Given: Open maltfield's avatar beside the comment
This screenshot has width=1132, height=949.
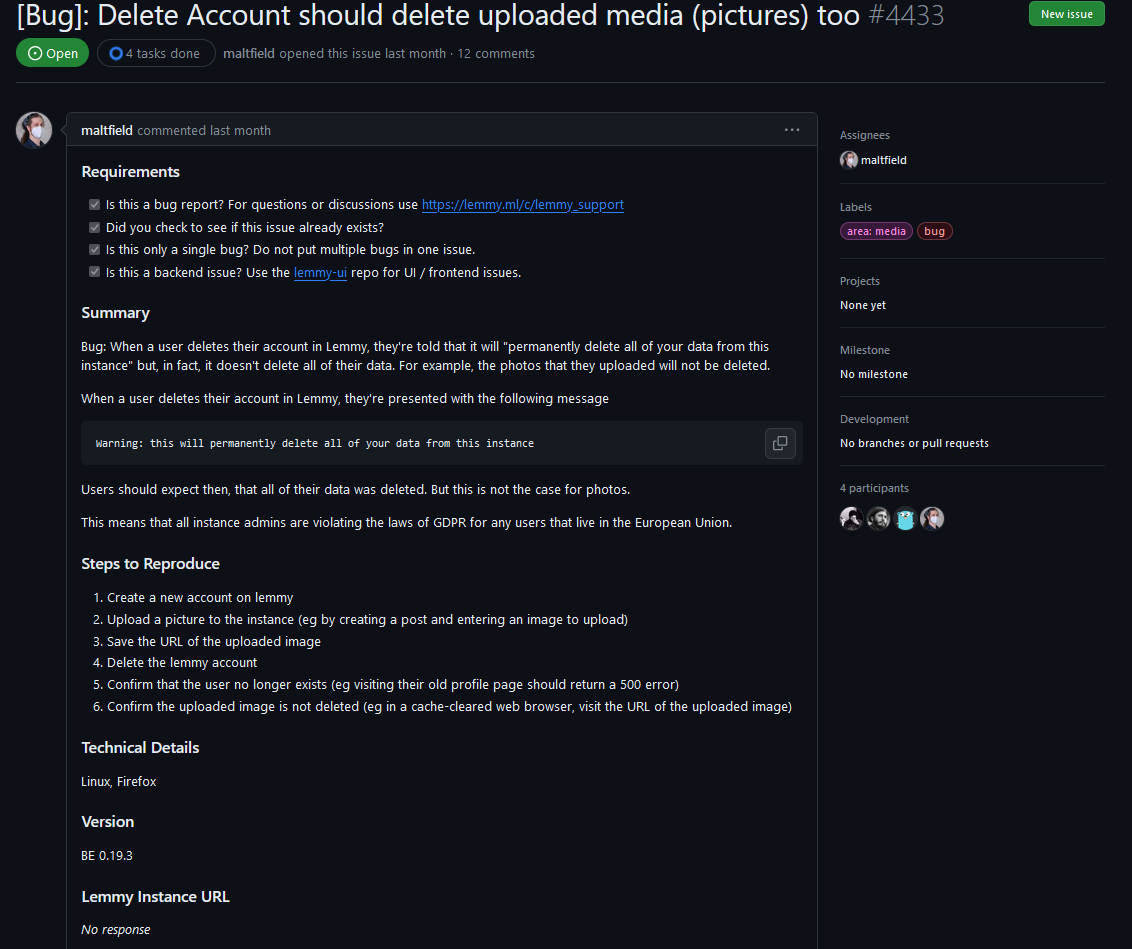Looking at the screenshot, I should coord(34,130).
